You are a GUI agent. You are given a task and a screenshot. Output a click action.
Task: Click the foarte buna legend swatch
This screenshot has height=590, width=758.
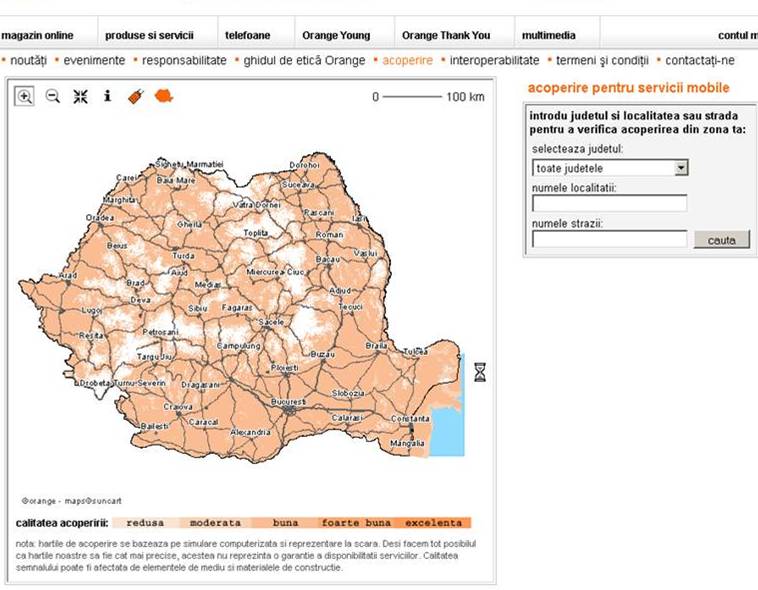[x=356, y=523]
